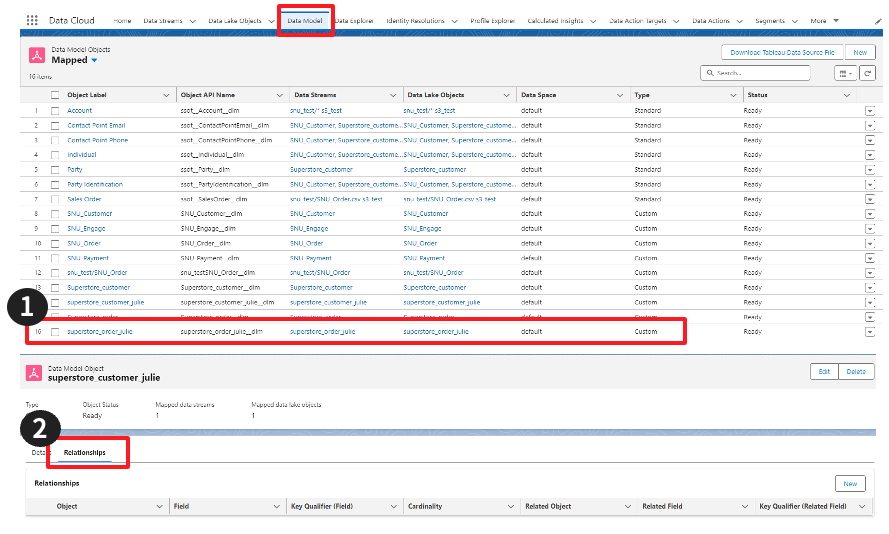Select the header select-all checkbox
889x534 pixels.
(55, 95)
